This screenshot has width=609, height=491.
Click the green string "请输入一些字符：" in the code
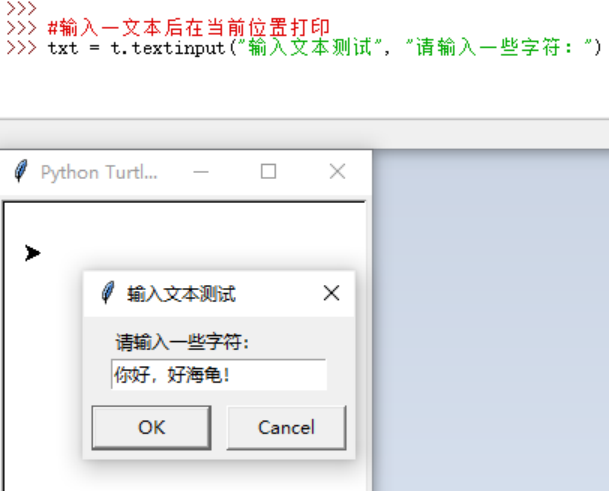tap(499, 48)
